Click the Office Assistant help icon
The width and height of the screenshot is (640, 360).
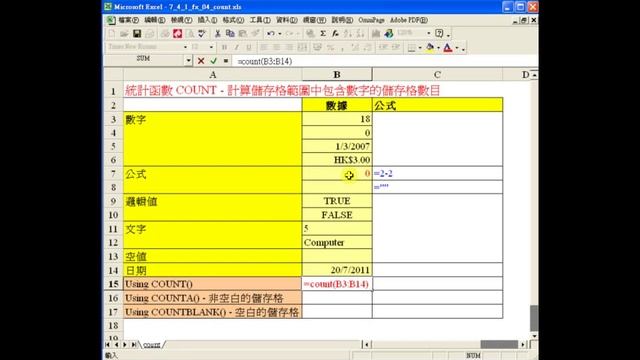pos(439,33)
